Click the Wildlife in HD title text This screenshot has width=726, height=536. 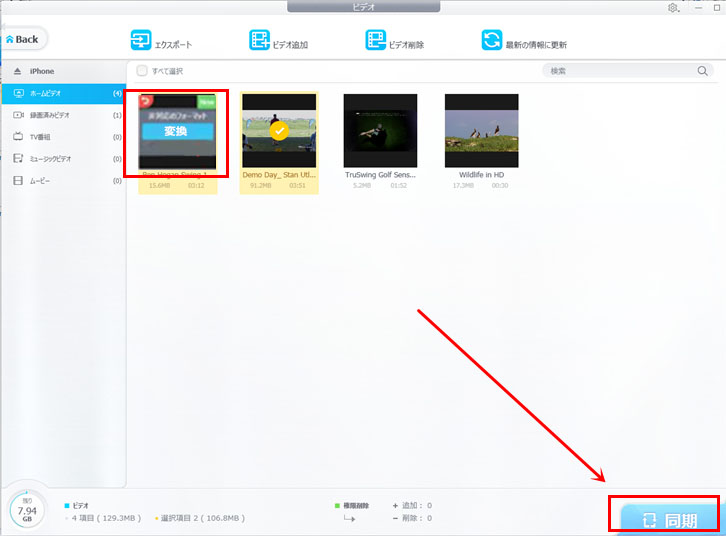pyautogui.click(x=482, y=175)
